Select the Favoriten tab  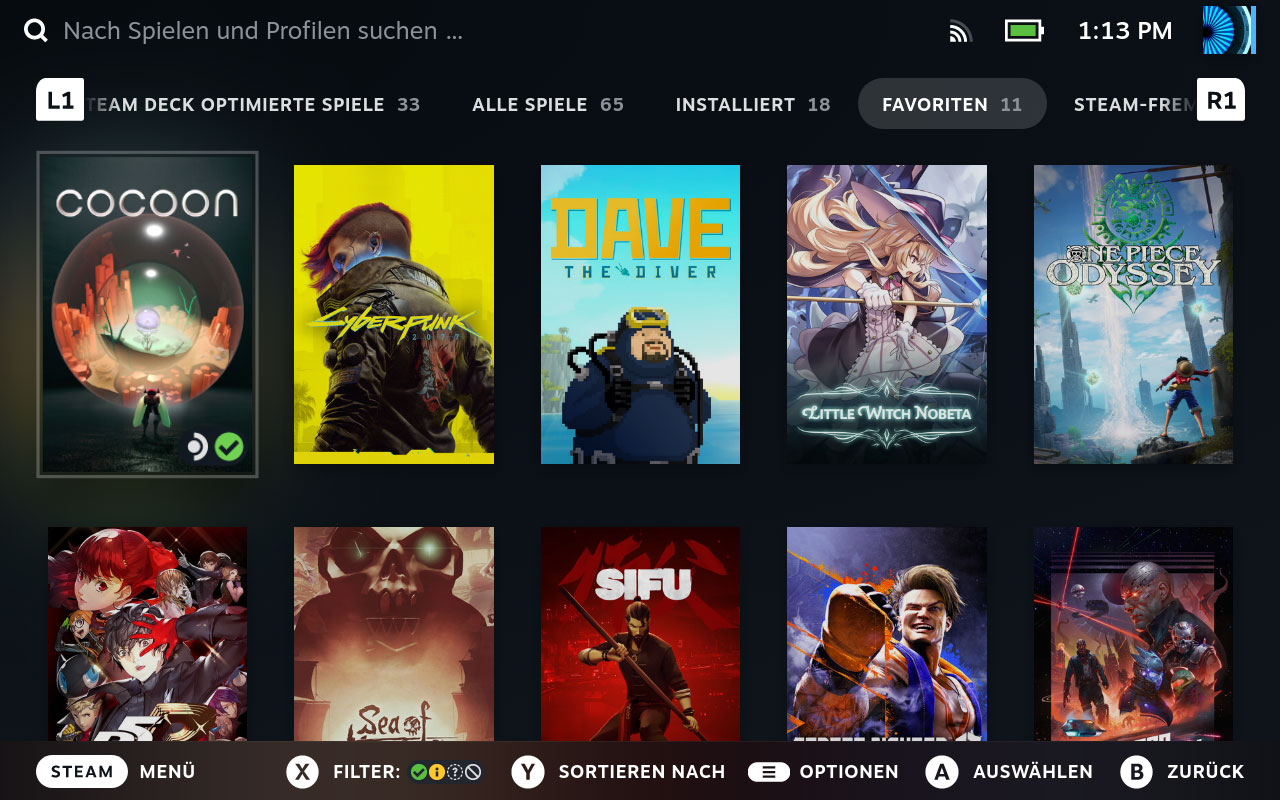coord(952,104)
